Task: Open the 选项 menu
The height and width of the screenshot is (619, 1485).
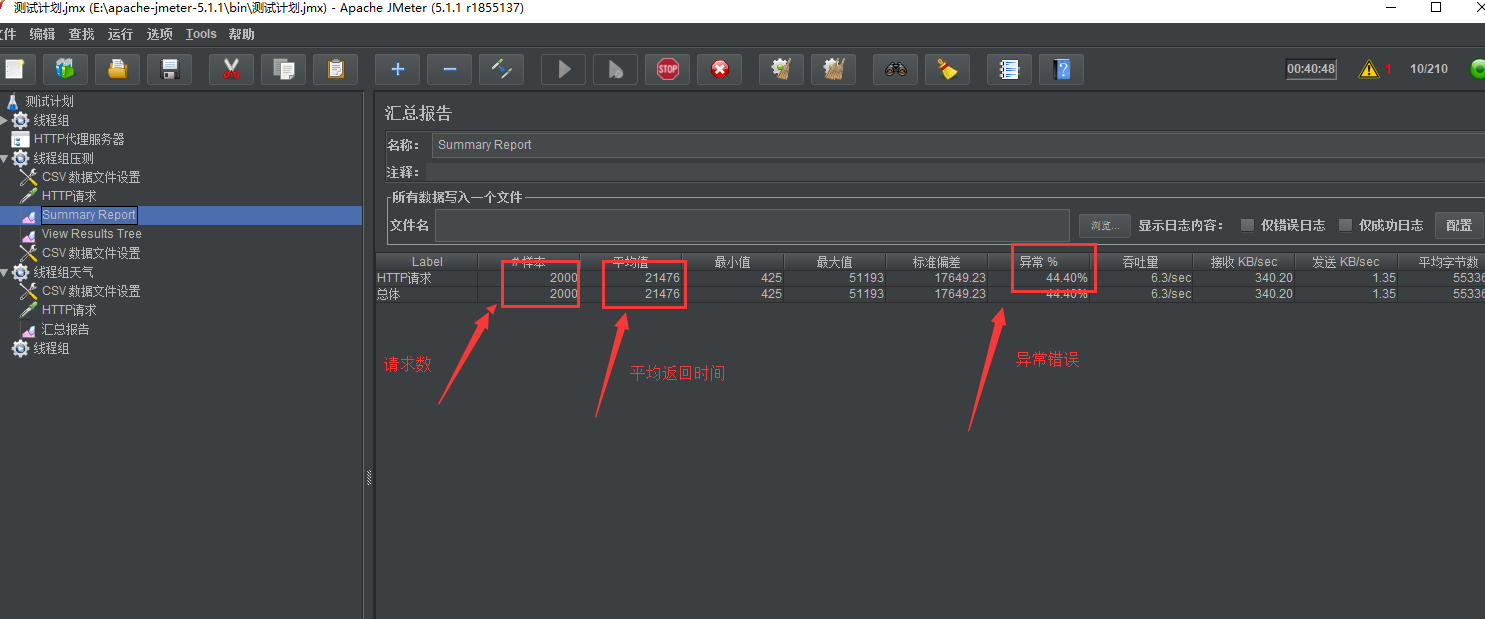Action: 159,34
